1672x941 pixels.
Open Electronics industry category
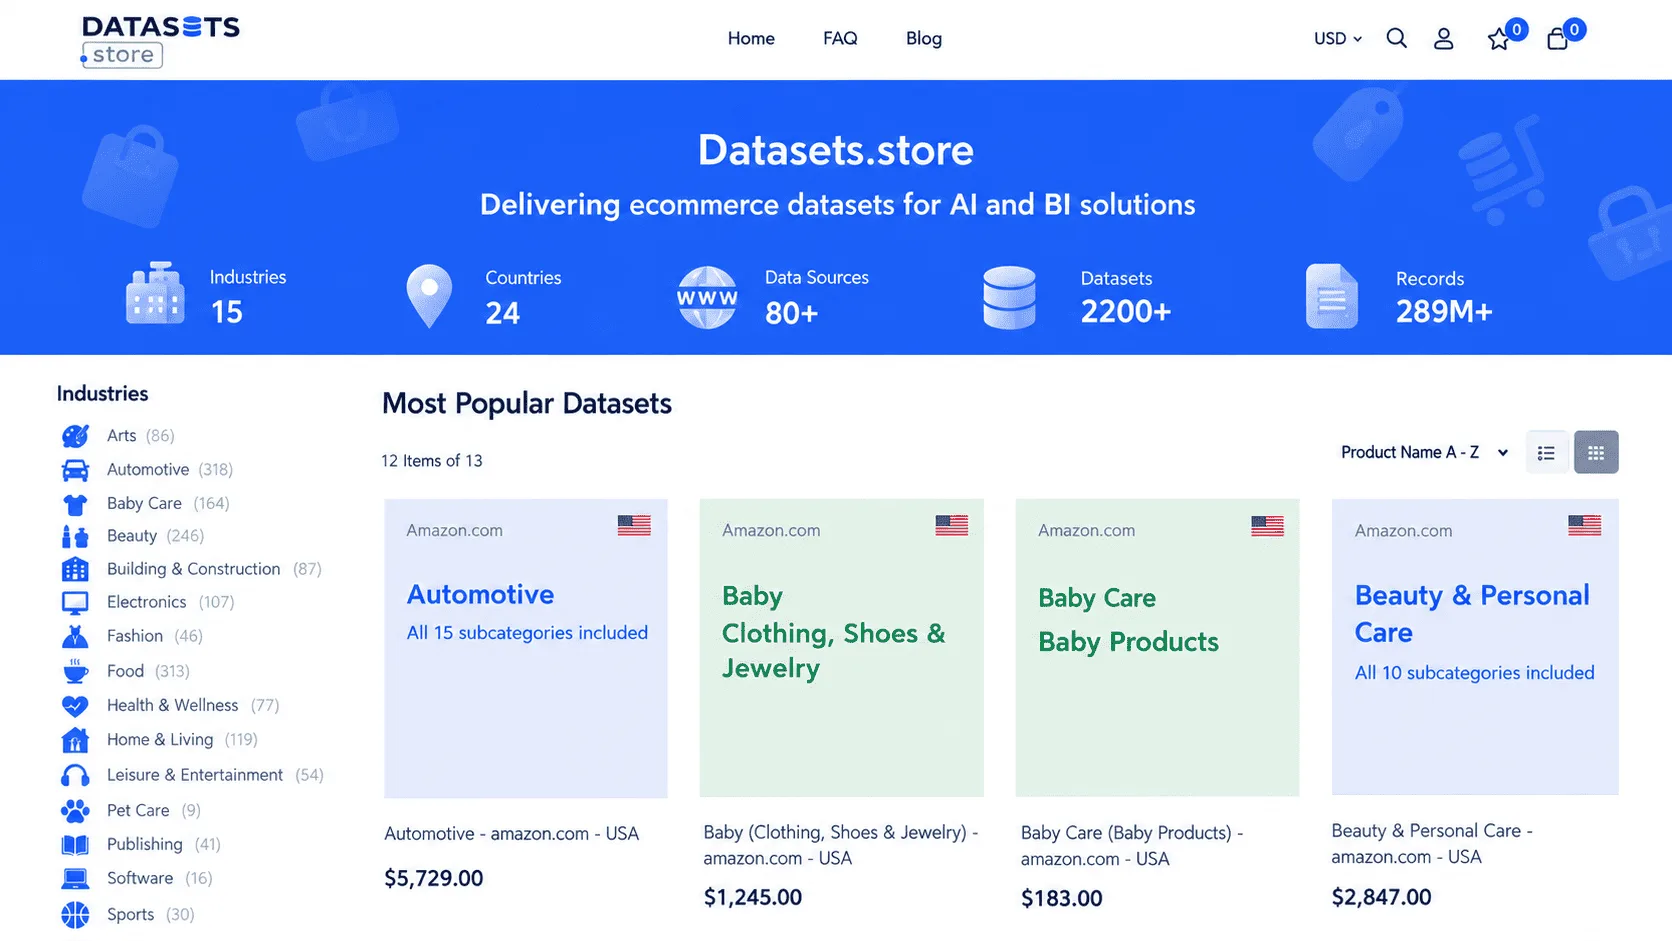point(147,602)
